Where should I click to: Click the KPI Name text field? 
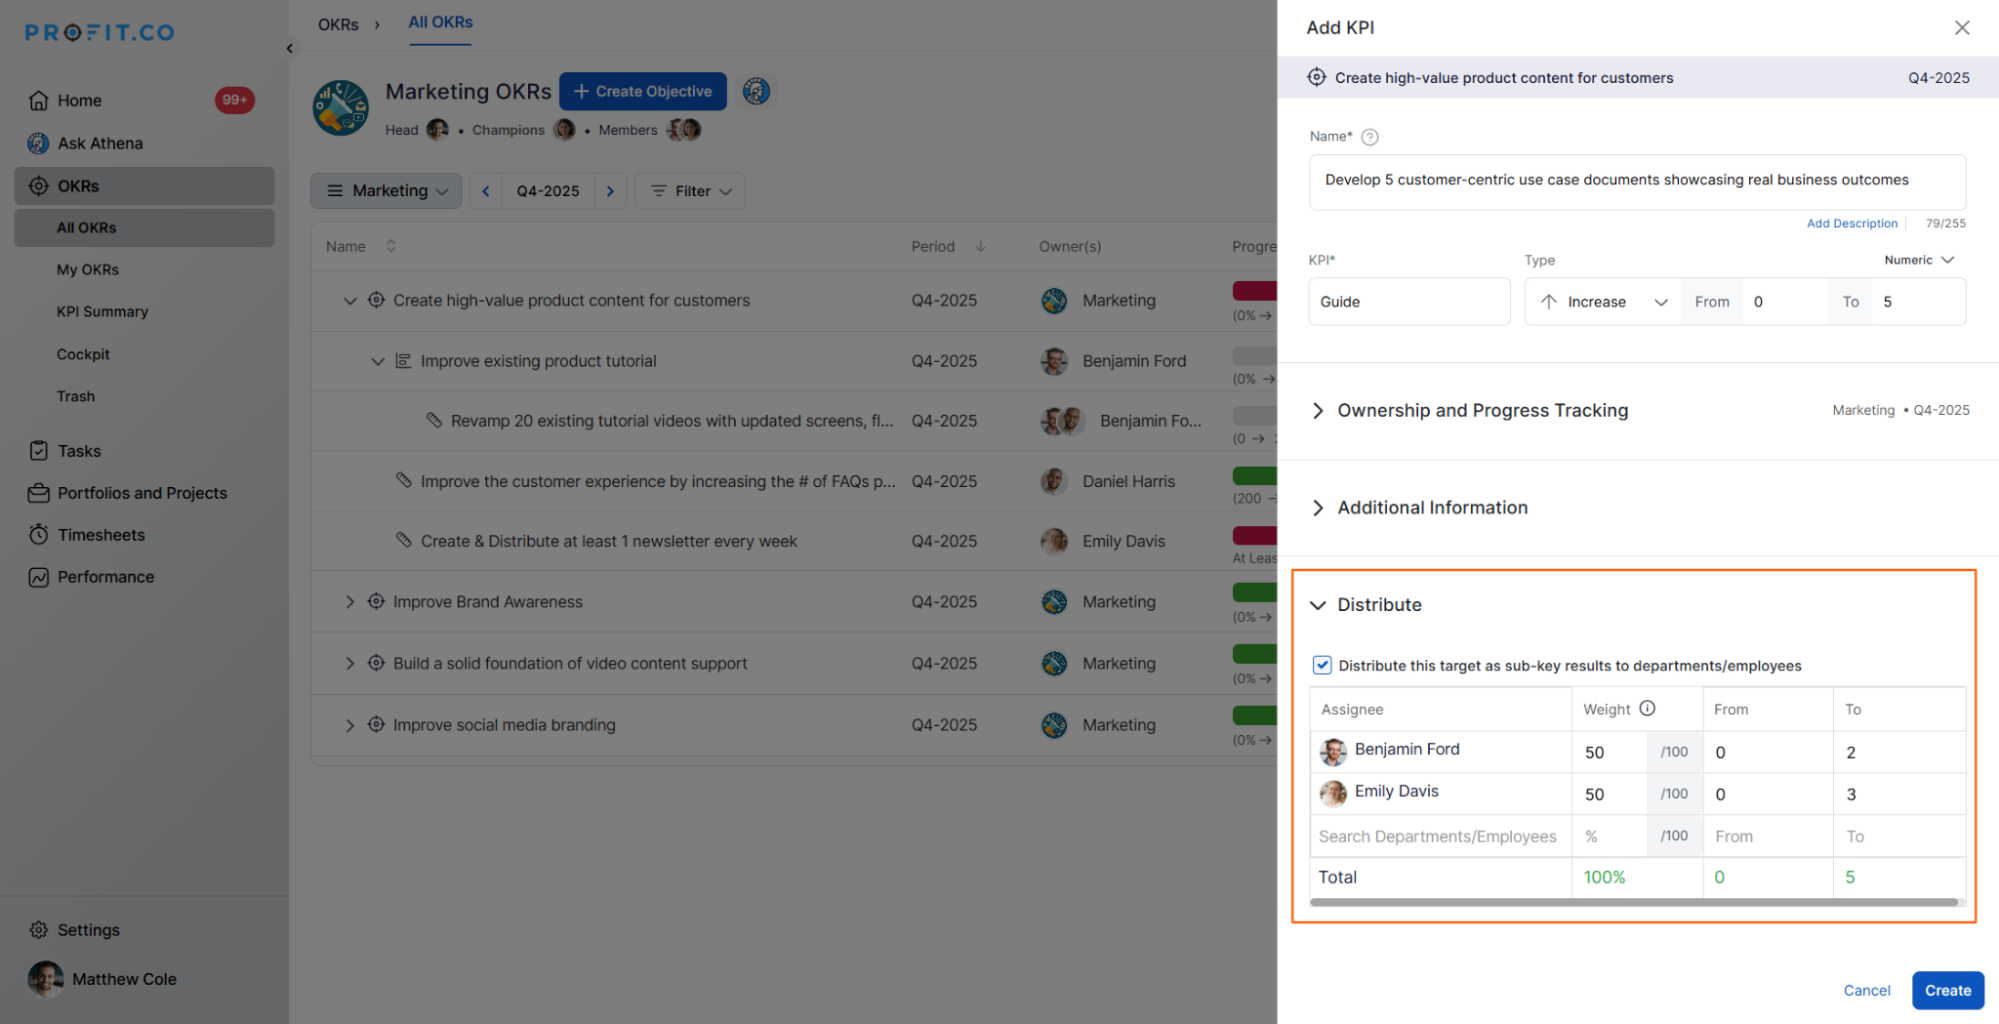point(1637,181)
